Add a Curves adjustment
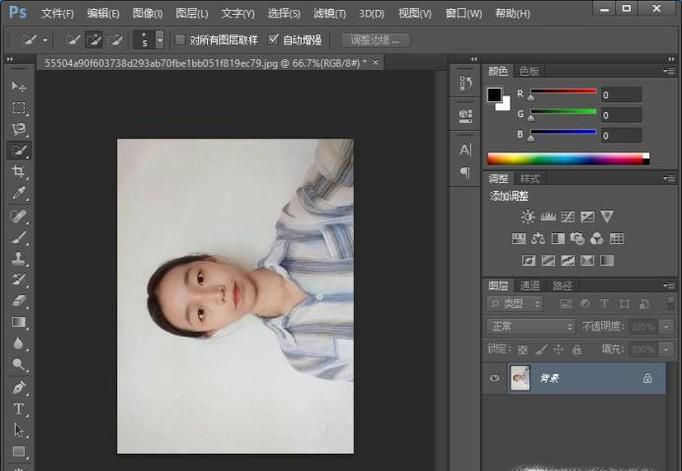The height and width of the screenshot is (471, 682). point(568,217)
